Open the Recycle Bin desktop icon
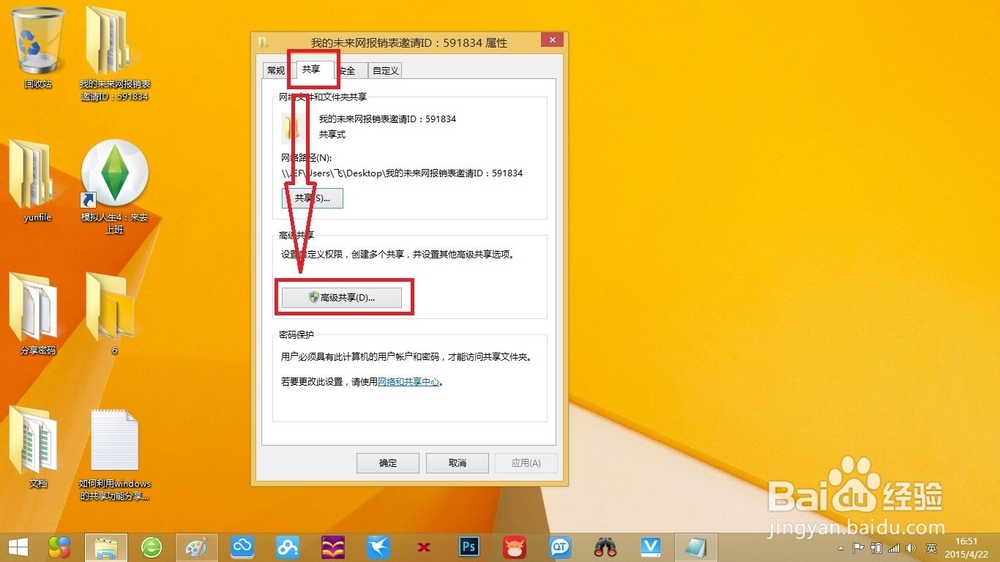Image resolution: width=1000 pixels, height=562 pixels. 38,48
